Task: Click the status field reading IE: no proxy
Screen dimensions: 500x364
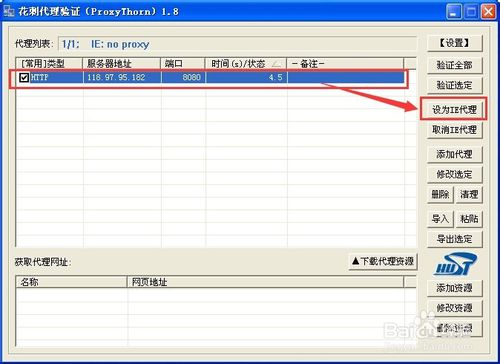Action: pyautogui.click(x=237, y=44)
